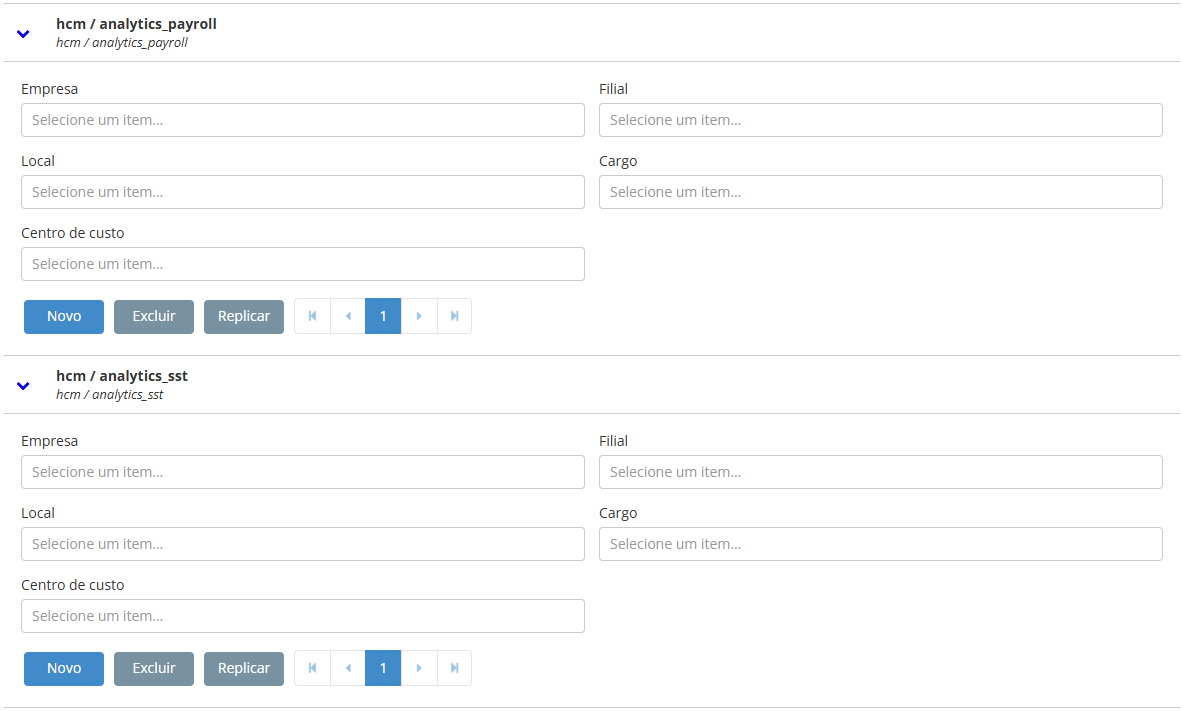This screenshot has width=1182, height=711.
Task: Go to first page in analytics_payroll pagination
Action: (x=311, y=315)
